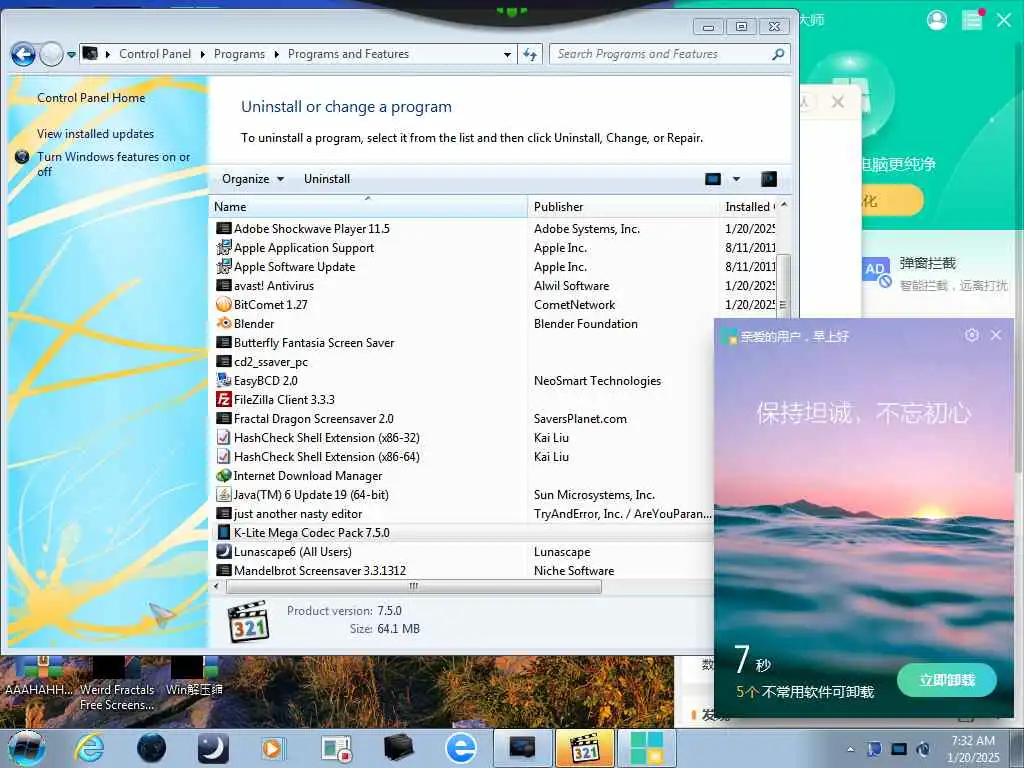Screen dimensions: 1024x768
Task: Select the BitComet 1.27 icon
Action: (224, 304)
